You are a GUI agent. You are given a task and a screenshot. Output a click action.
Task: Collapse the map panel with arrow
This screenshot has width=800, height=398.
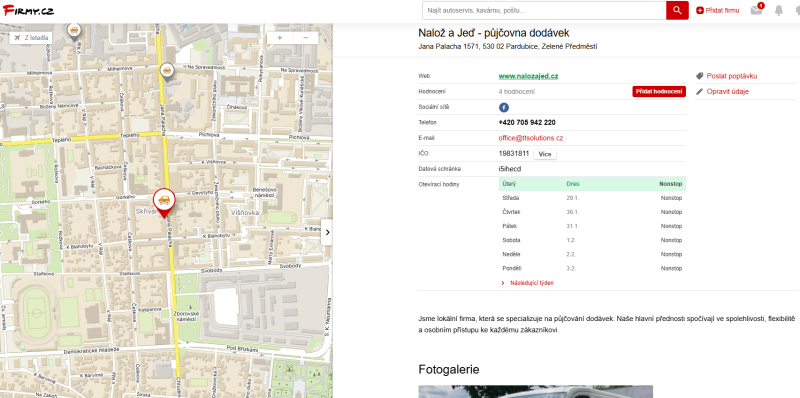point(327,232)
